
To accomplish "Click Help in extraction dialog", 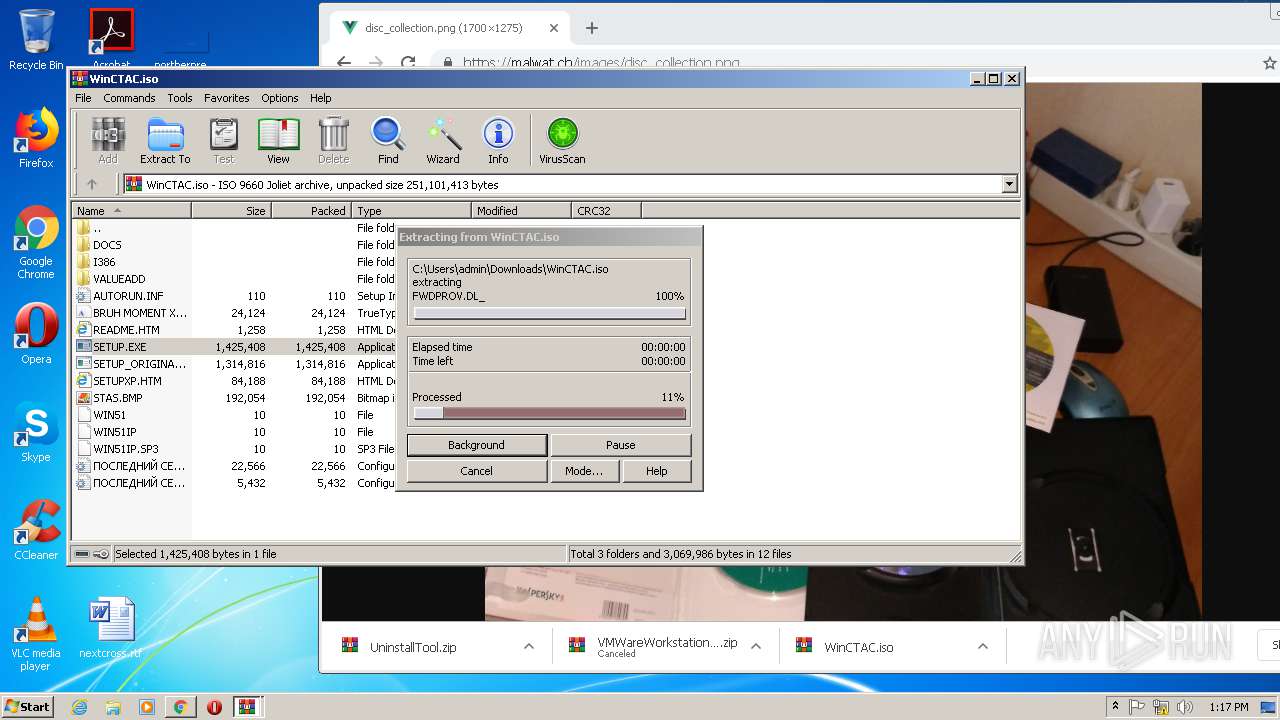I will pos(656,471).
